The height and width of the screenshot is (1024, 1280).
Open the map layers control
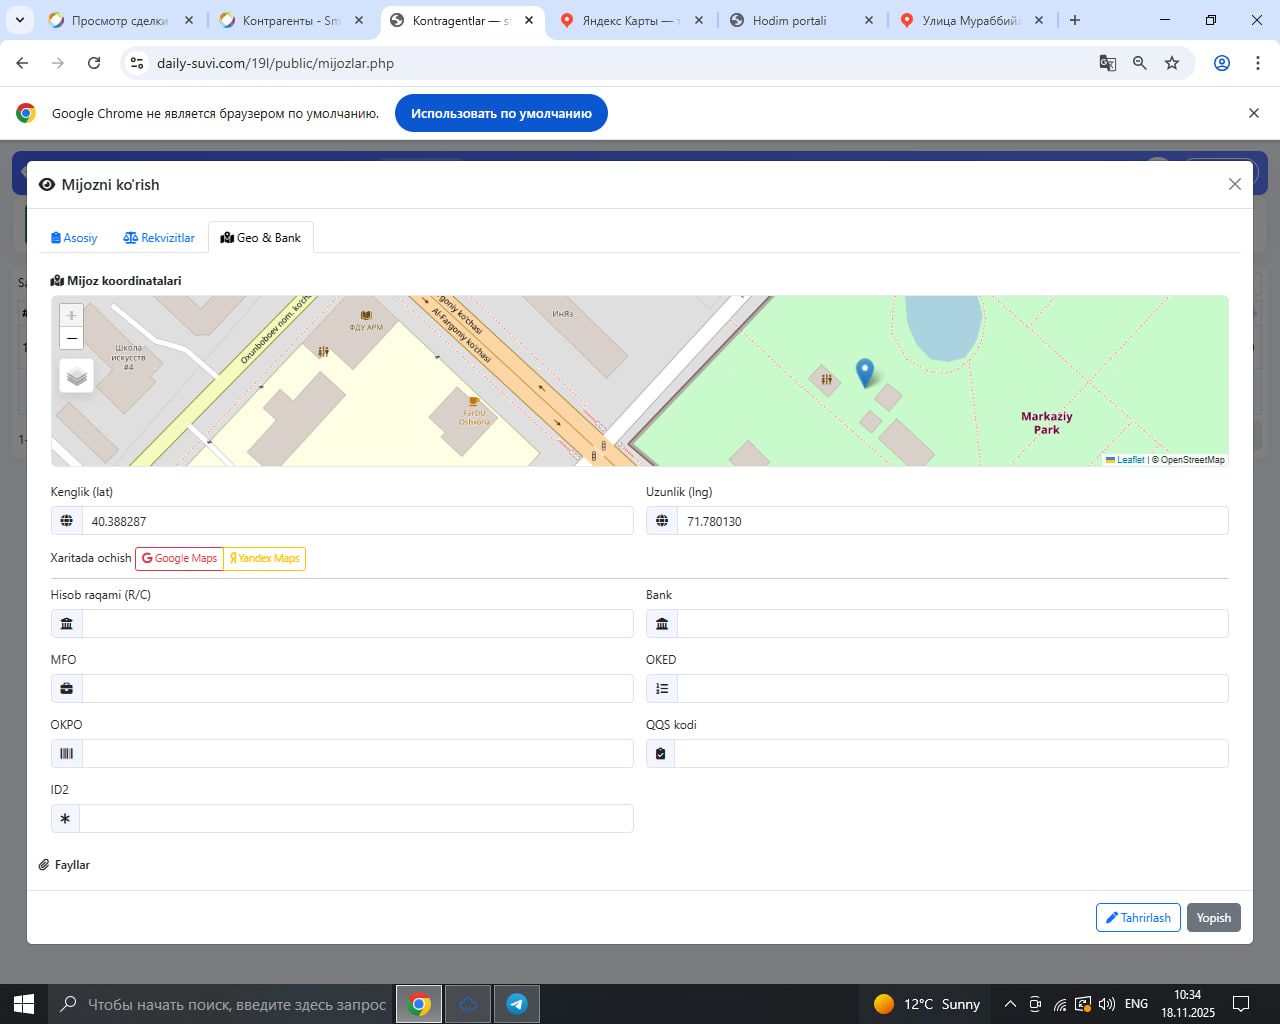[x=77, y=376]
